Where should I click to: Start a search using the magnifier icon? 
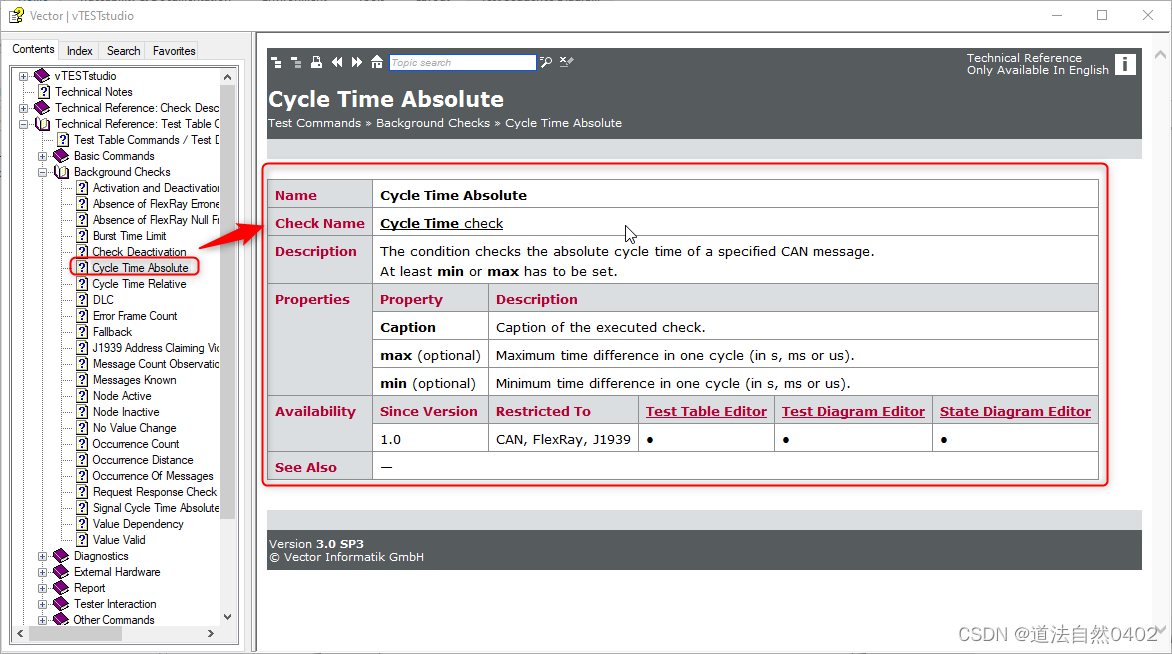point(545,61)
